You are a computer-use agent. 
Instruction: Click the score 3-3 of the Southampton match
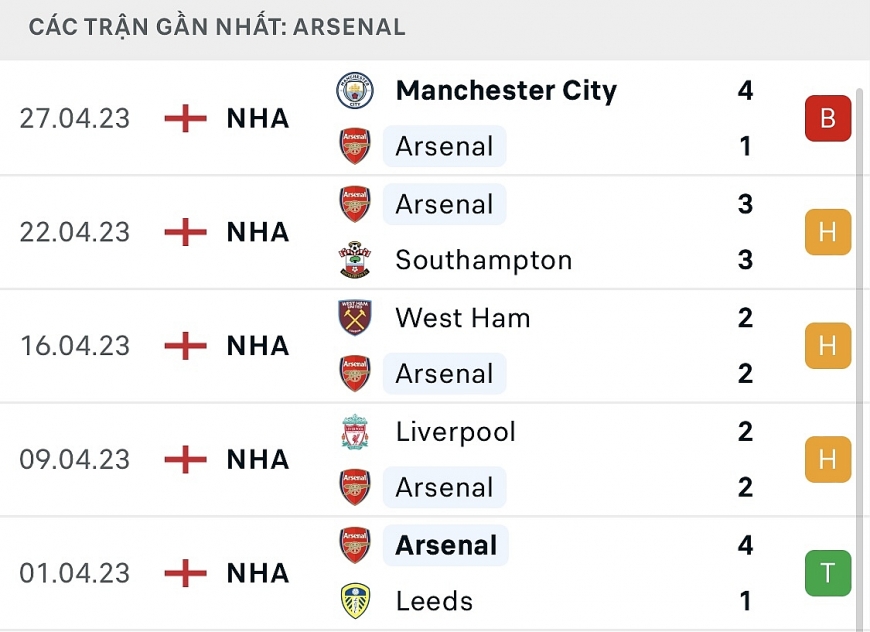click(x=745, y=232)
